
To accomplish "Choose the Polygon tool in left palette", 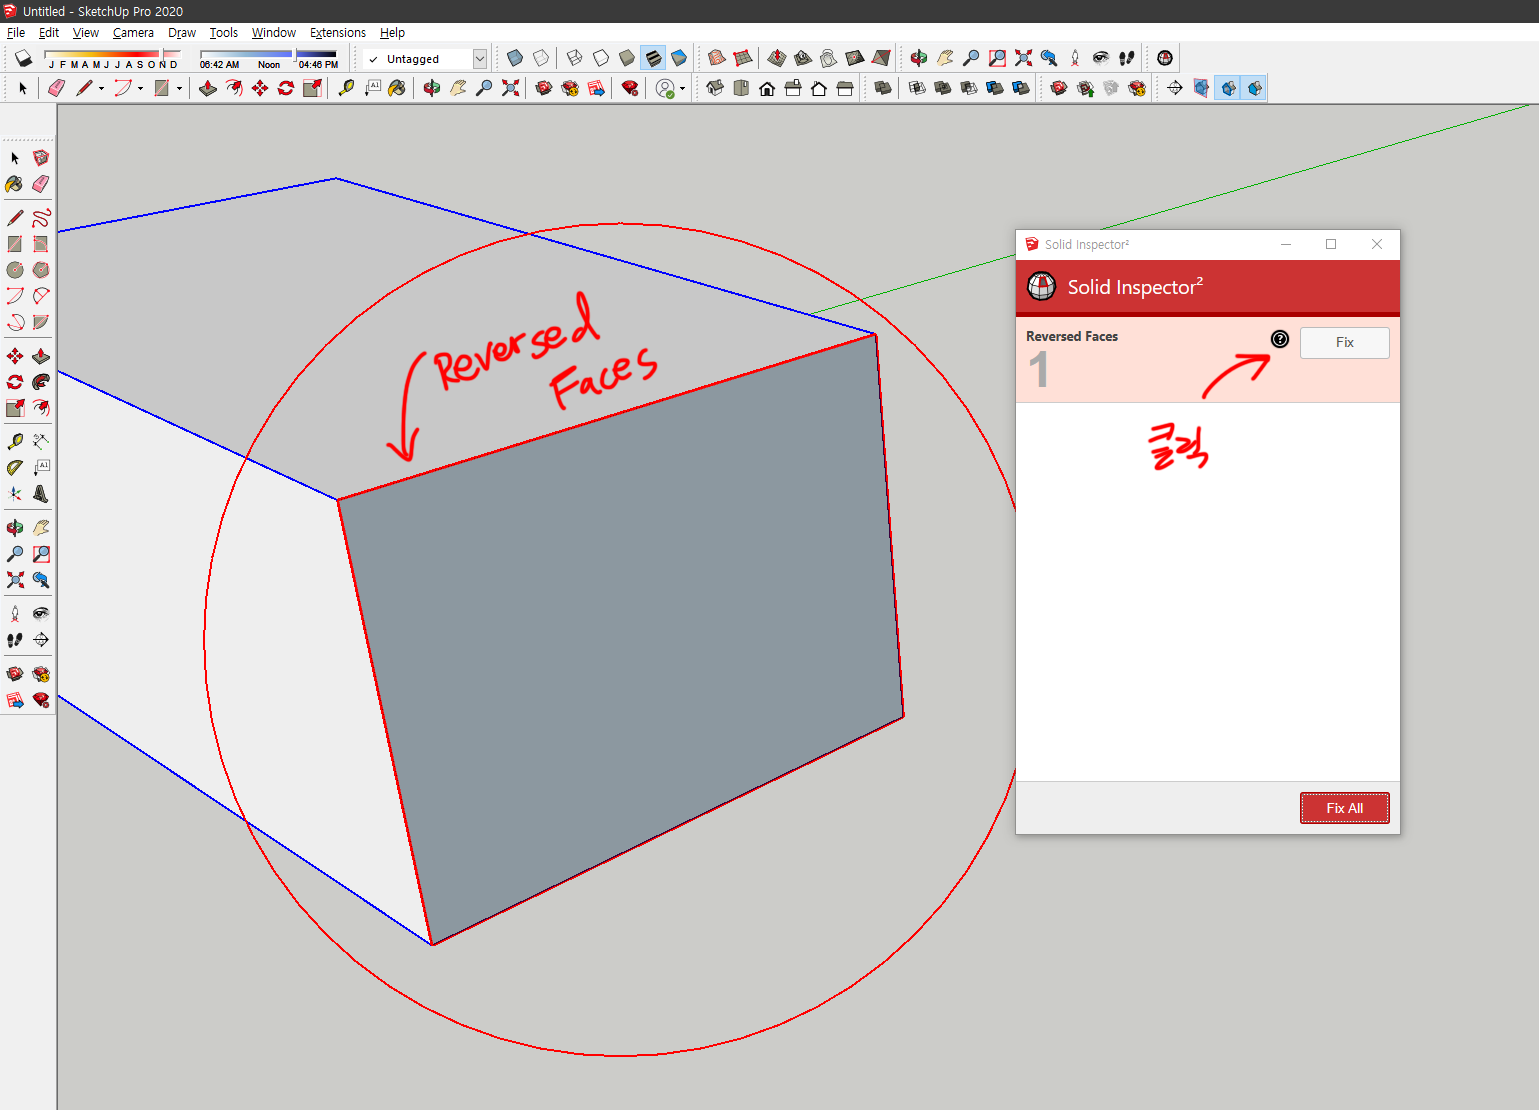I will point(41,270).
